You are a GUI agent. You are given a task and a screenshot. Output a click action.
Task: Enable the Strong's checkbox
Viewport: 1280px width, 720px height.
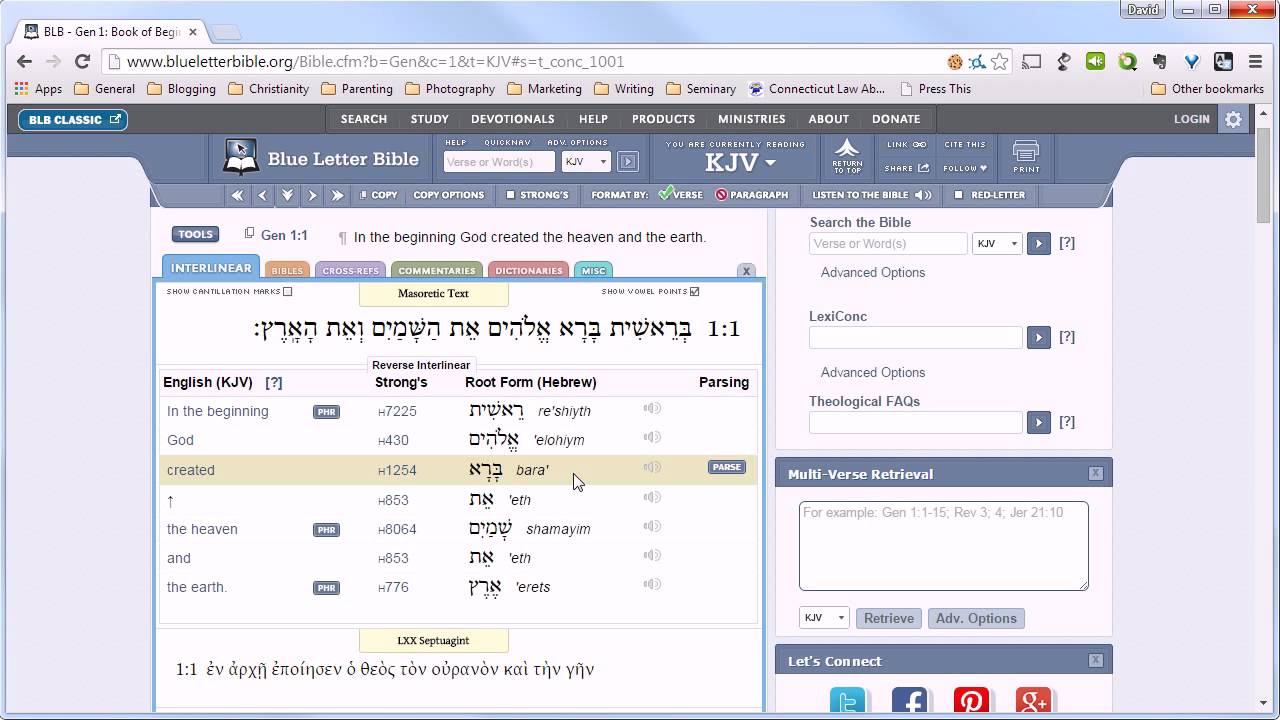coord(510,195)
